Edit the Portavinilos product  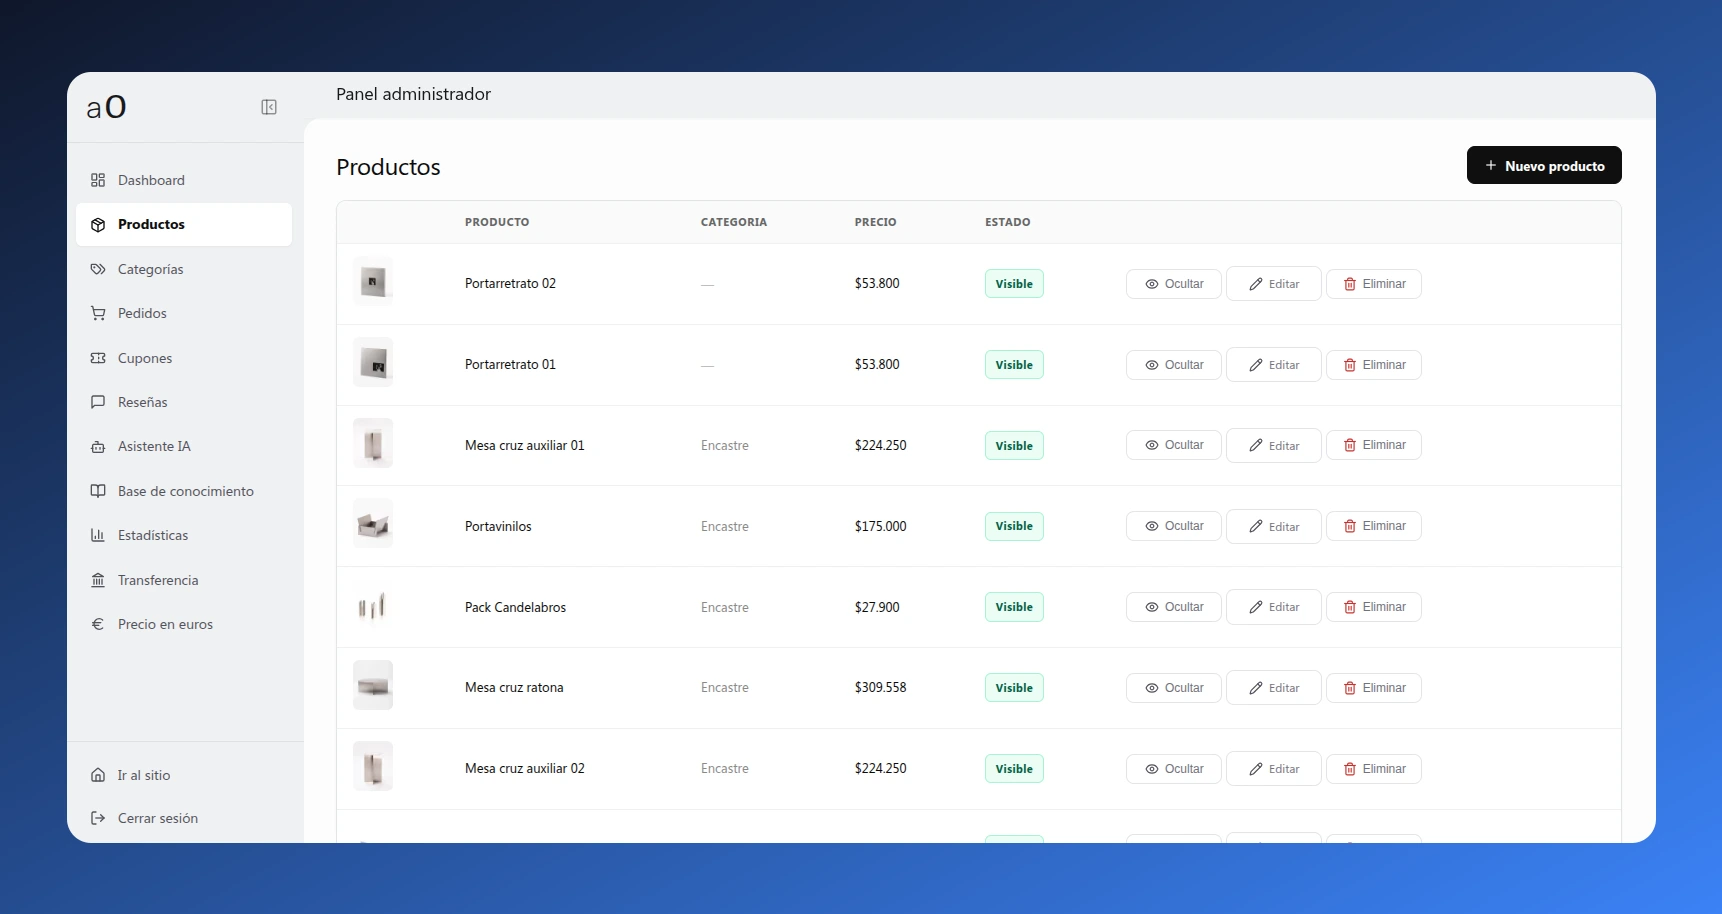(1274, 526)
